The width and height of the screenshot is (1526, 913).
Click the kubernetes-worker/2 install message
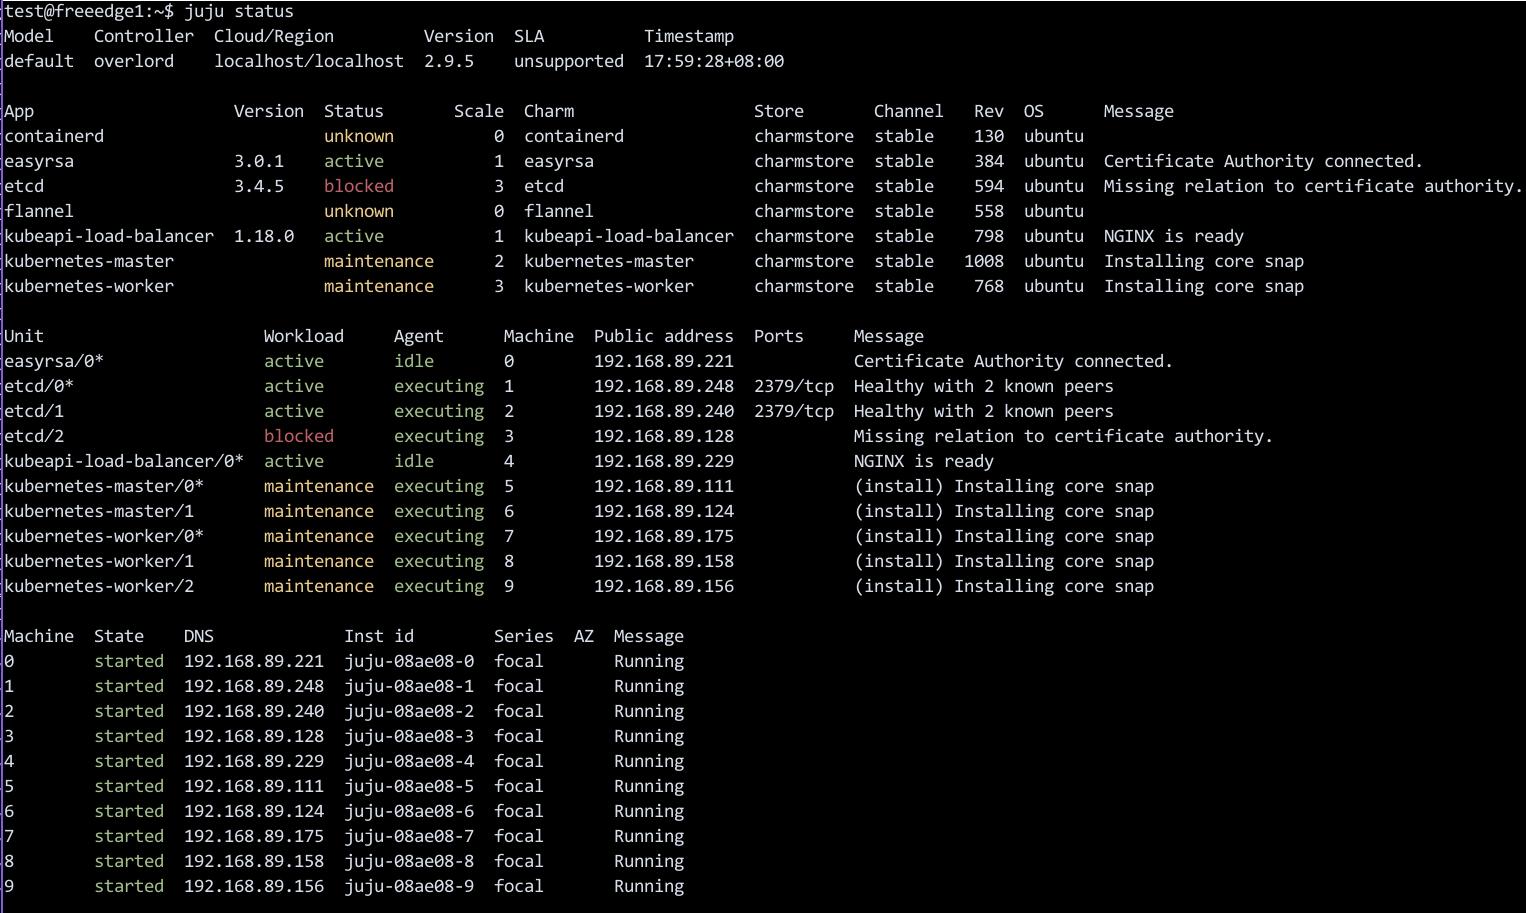point(1004,586)
